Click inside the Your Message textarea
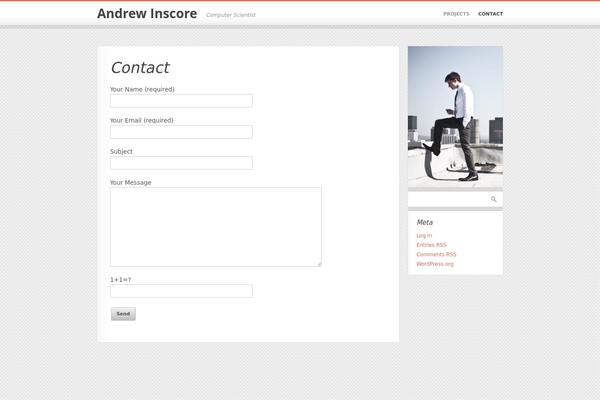This screenshot has width=600, height=400. (216, 227)
